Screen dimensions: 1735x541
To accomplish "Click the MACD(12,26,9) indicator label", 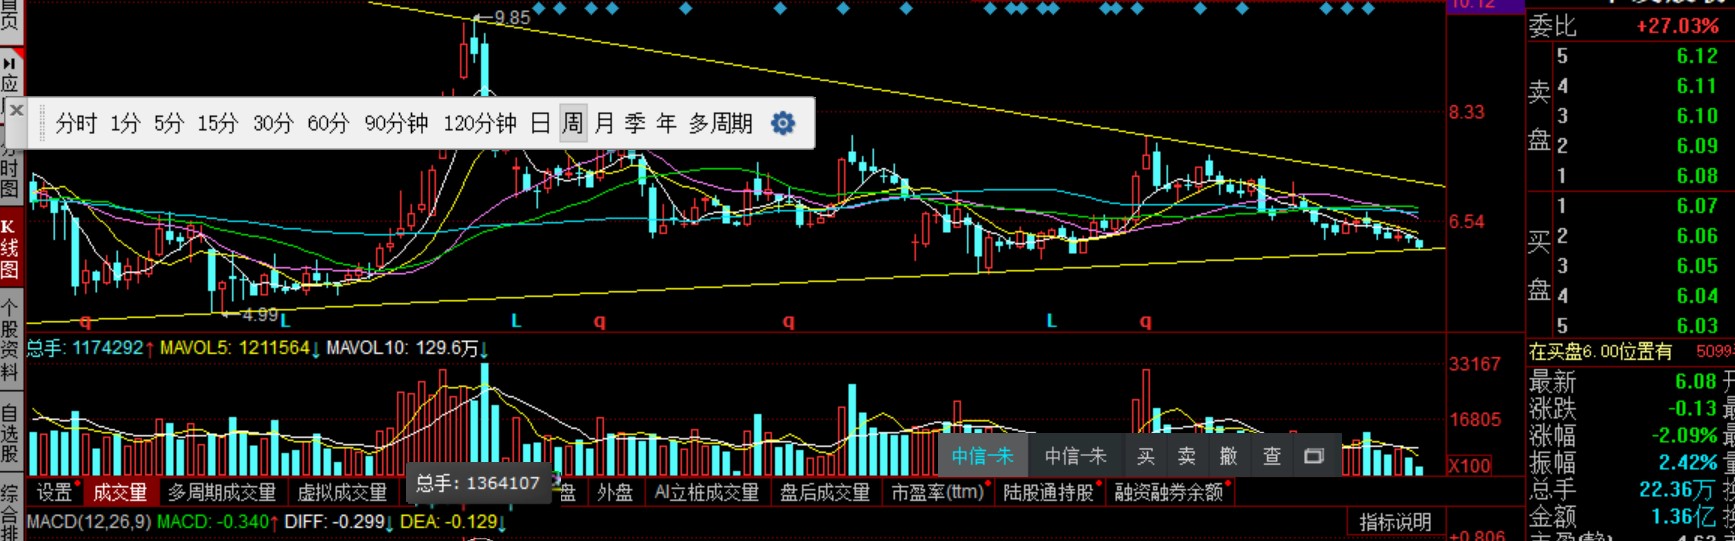I will click(x=89, y=522).
